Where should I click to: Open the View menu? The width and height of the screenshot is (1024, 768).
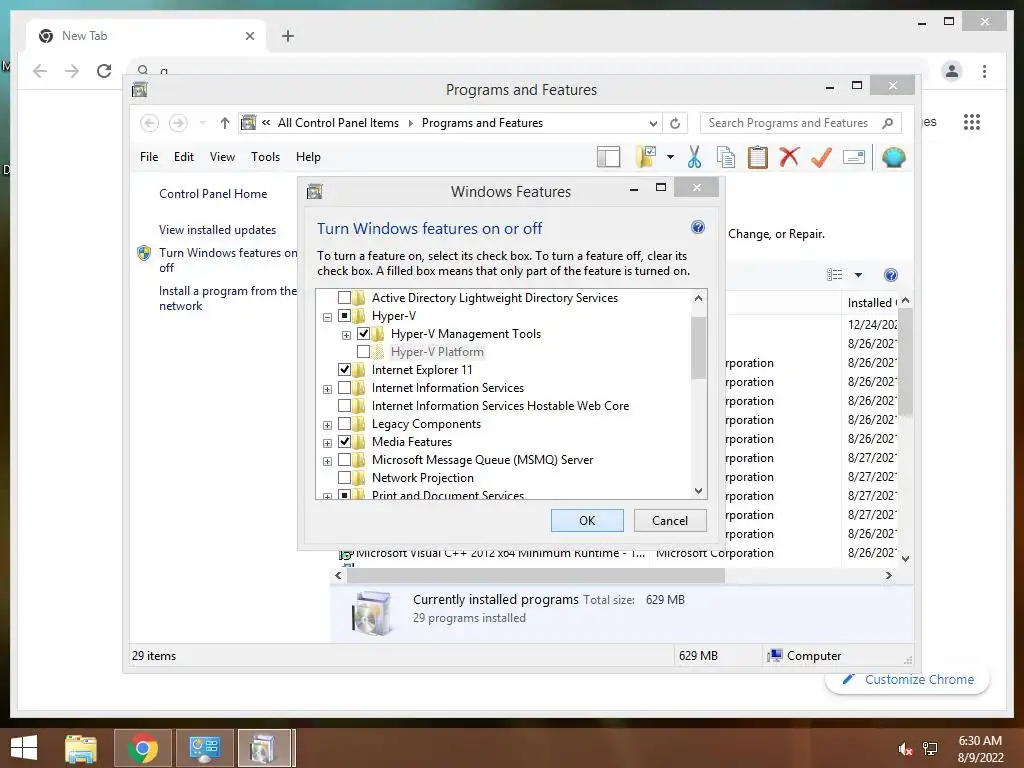click(x=222, y=157)
